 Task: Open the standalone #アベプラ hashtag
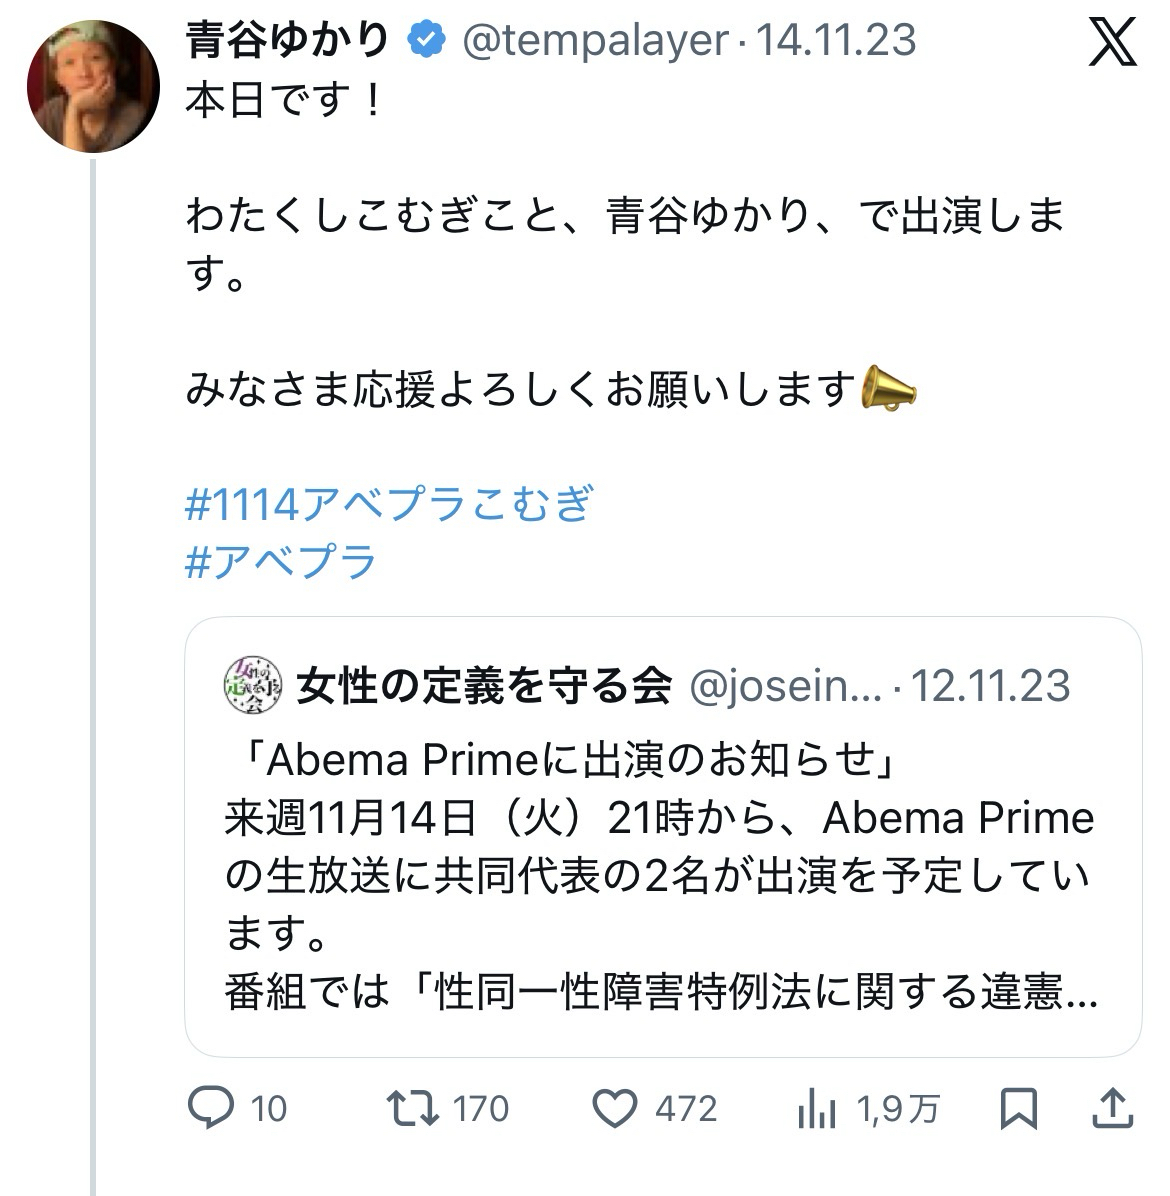point(281,562)
